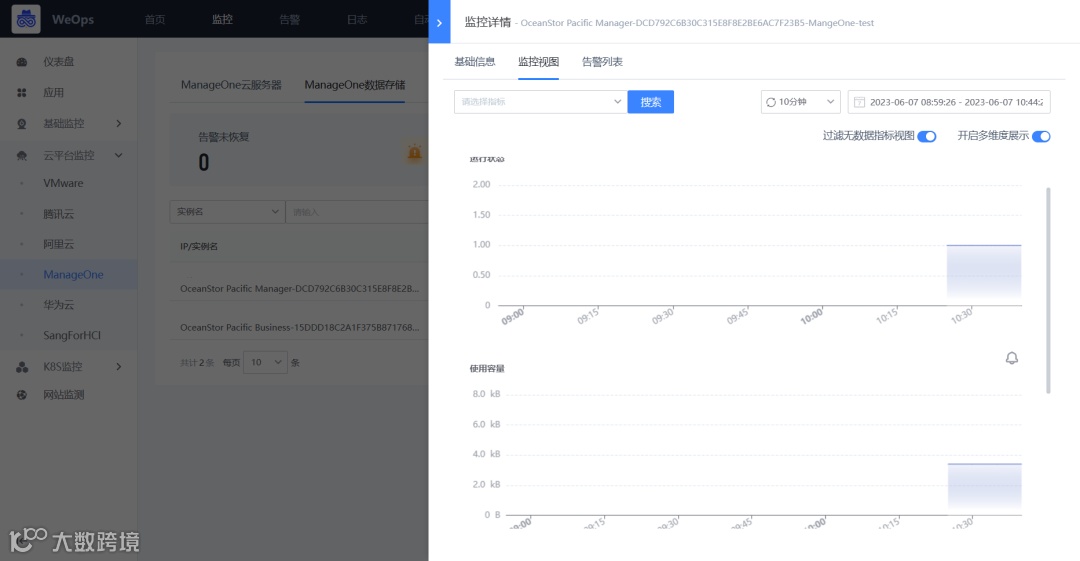Expand the 基础监控 submenu arrow

119,123
